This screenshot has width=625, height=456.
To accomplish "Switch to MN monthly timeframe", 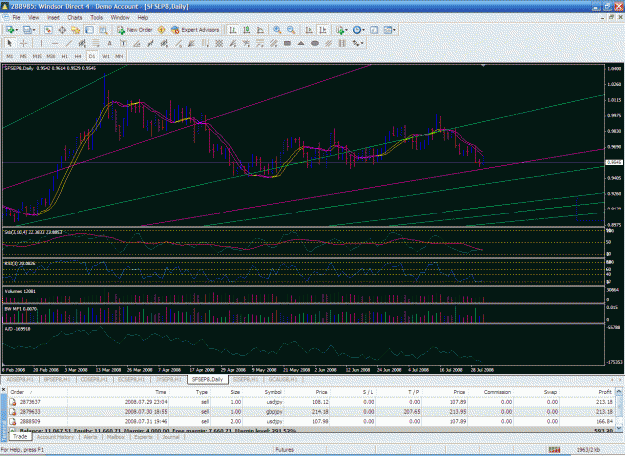I will click(x=119, y=56).
